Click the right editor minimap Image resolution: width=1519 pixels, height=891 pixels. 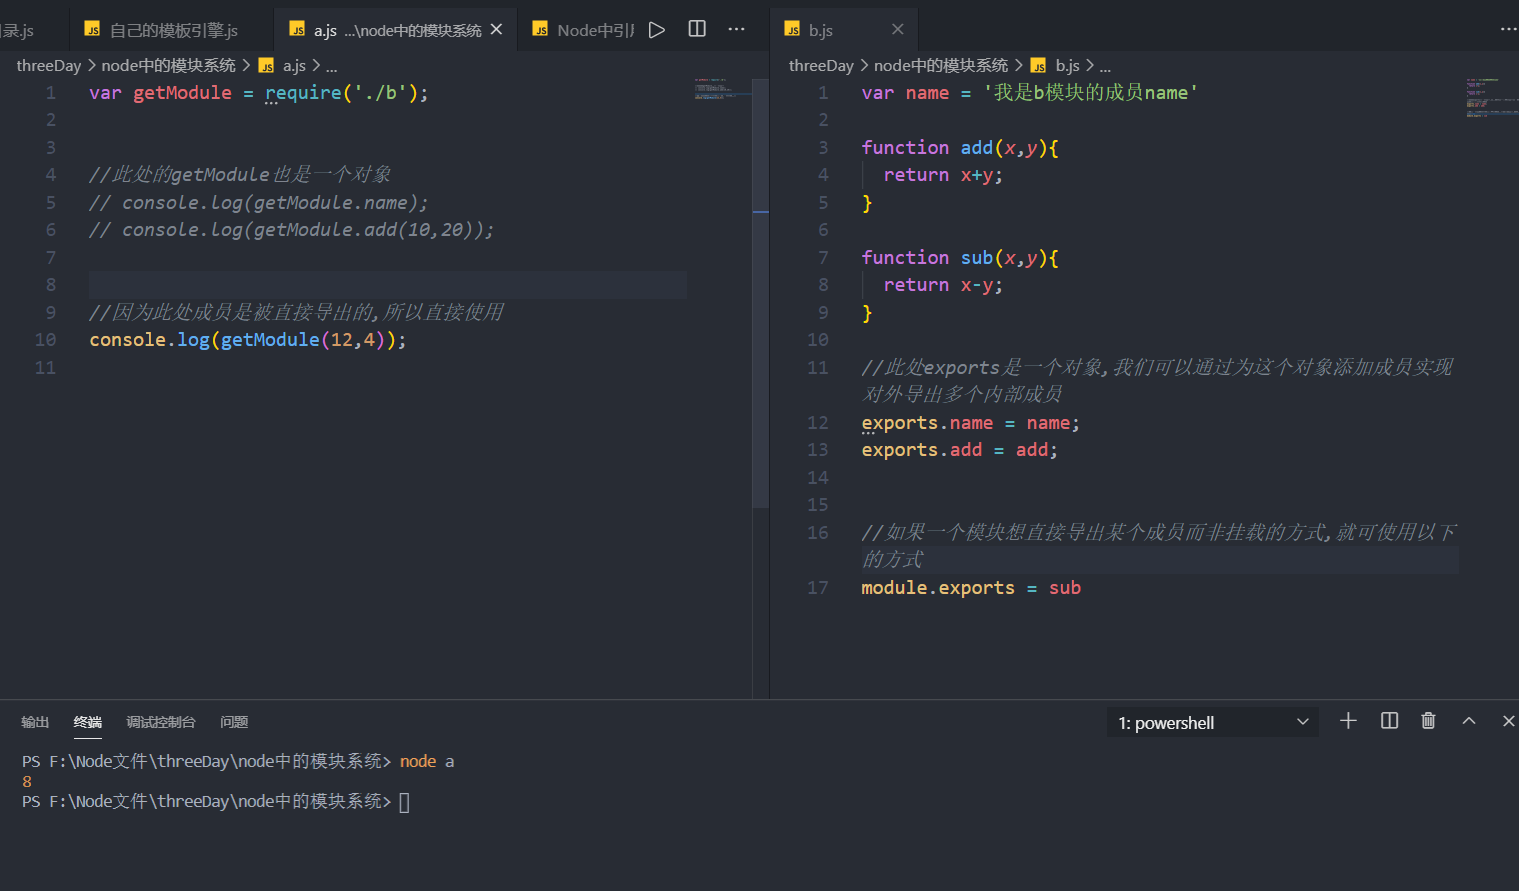(x=1491, y=98)
